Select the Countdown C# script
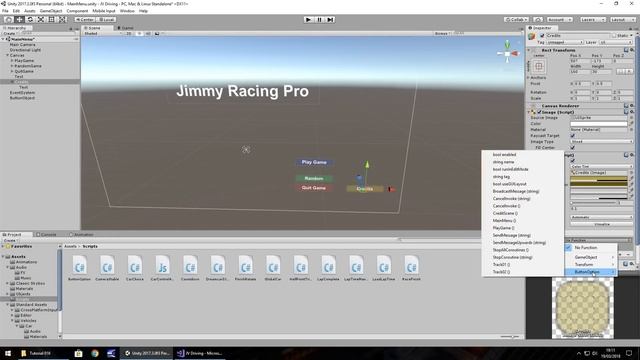 coord(190,267)
